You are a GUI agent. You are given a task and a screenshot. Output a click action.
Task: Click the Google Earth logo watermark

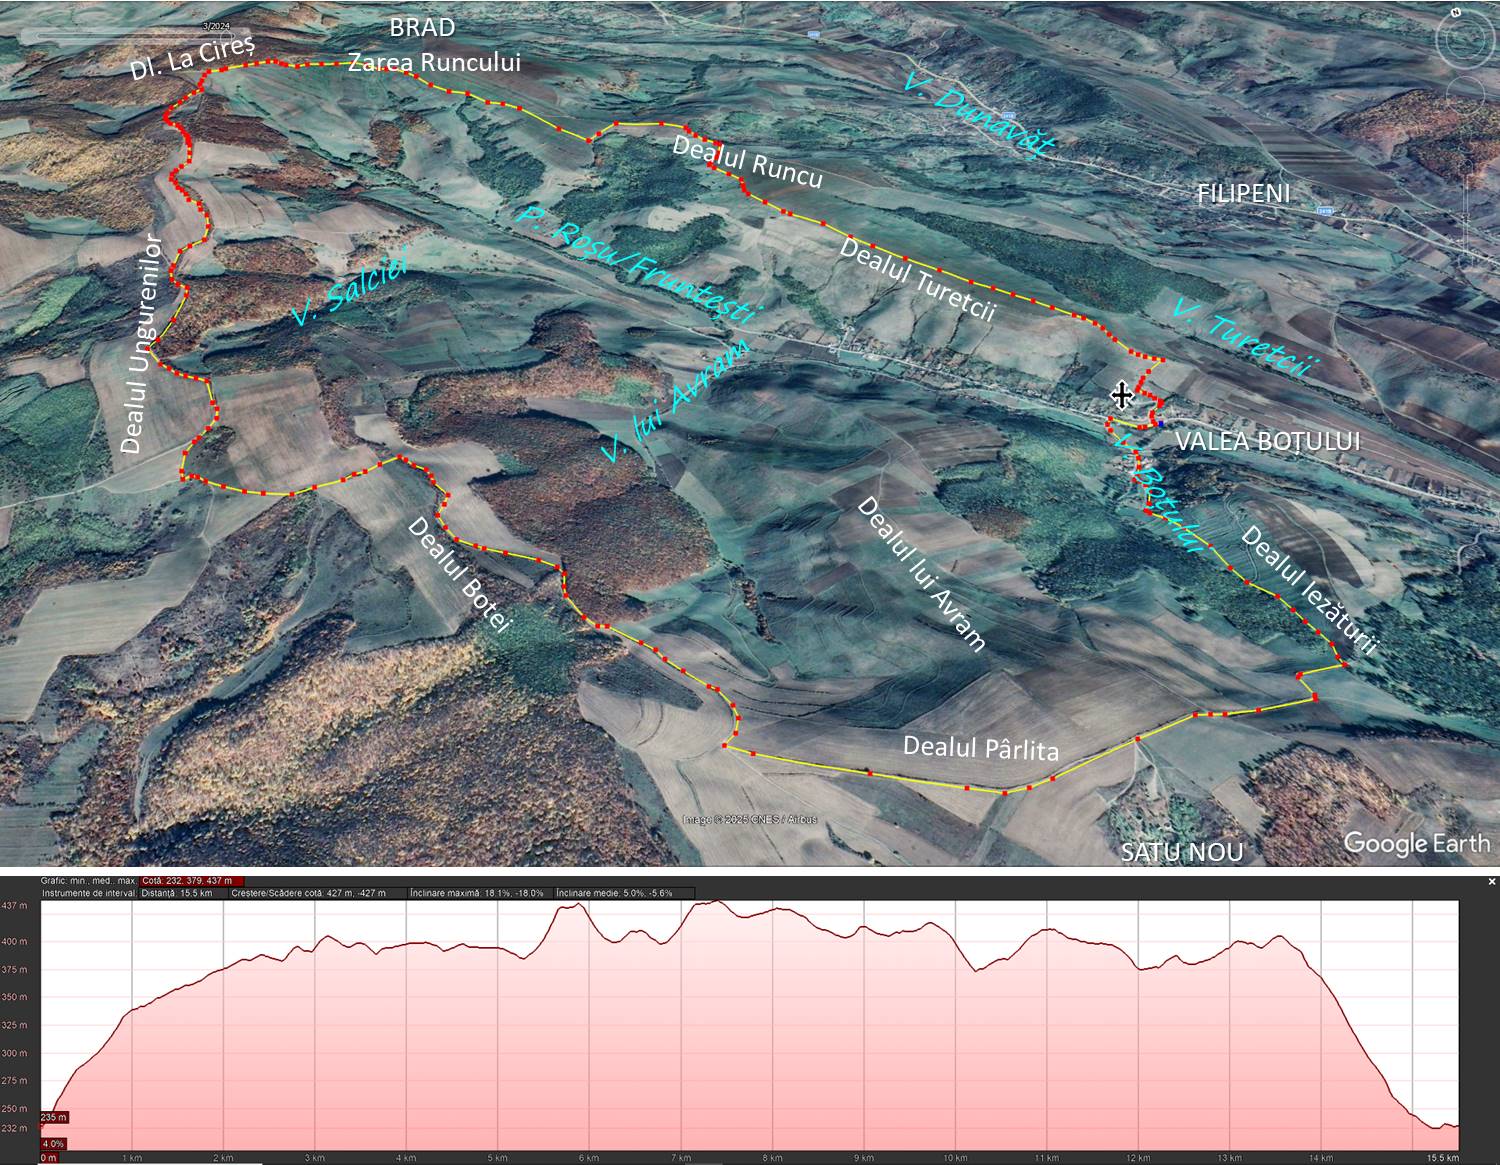(x=1416, y=843)
